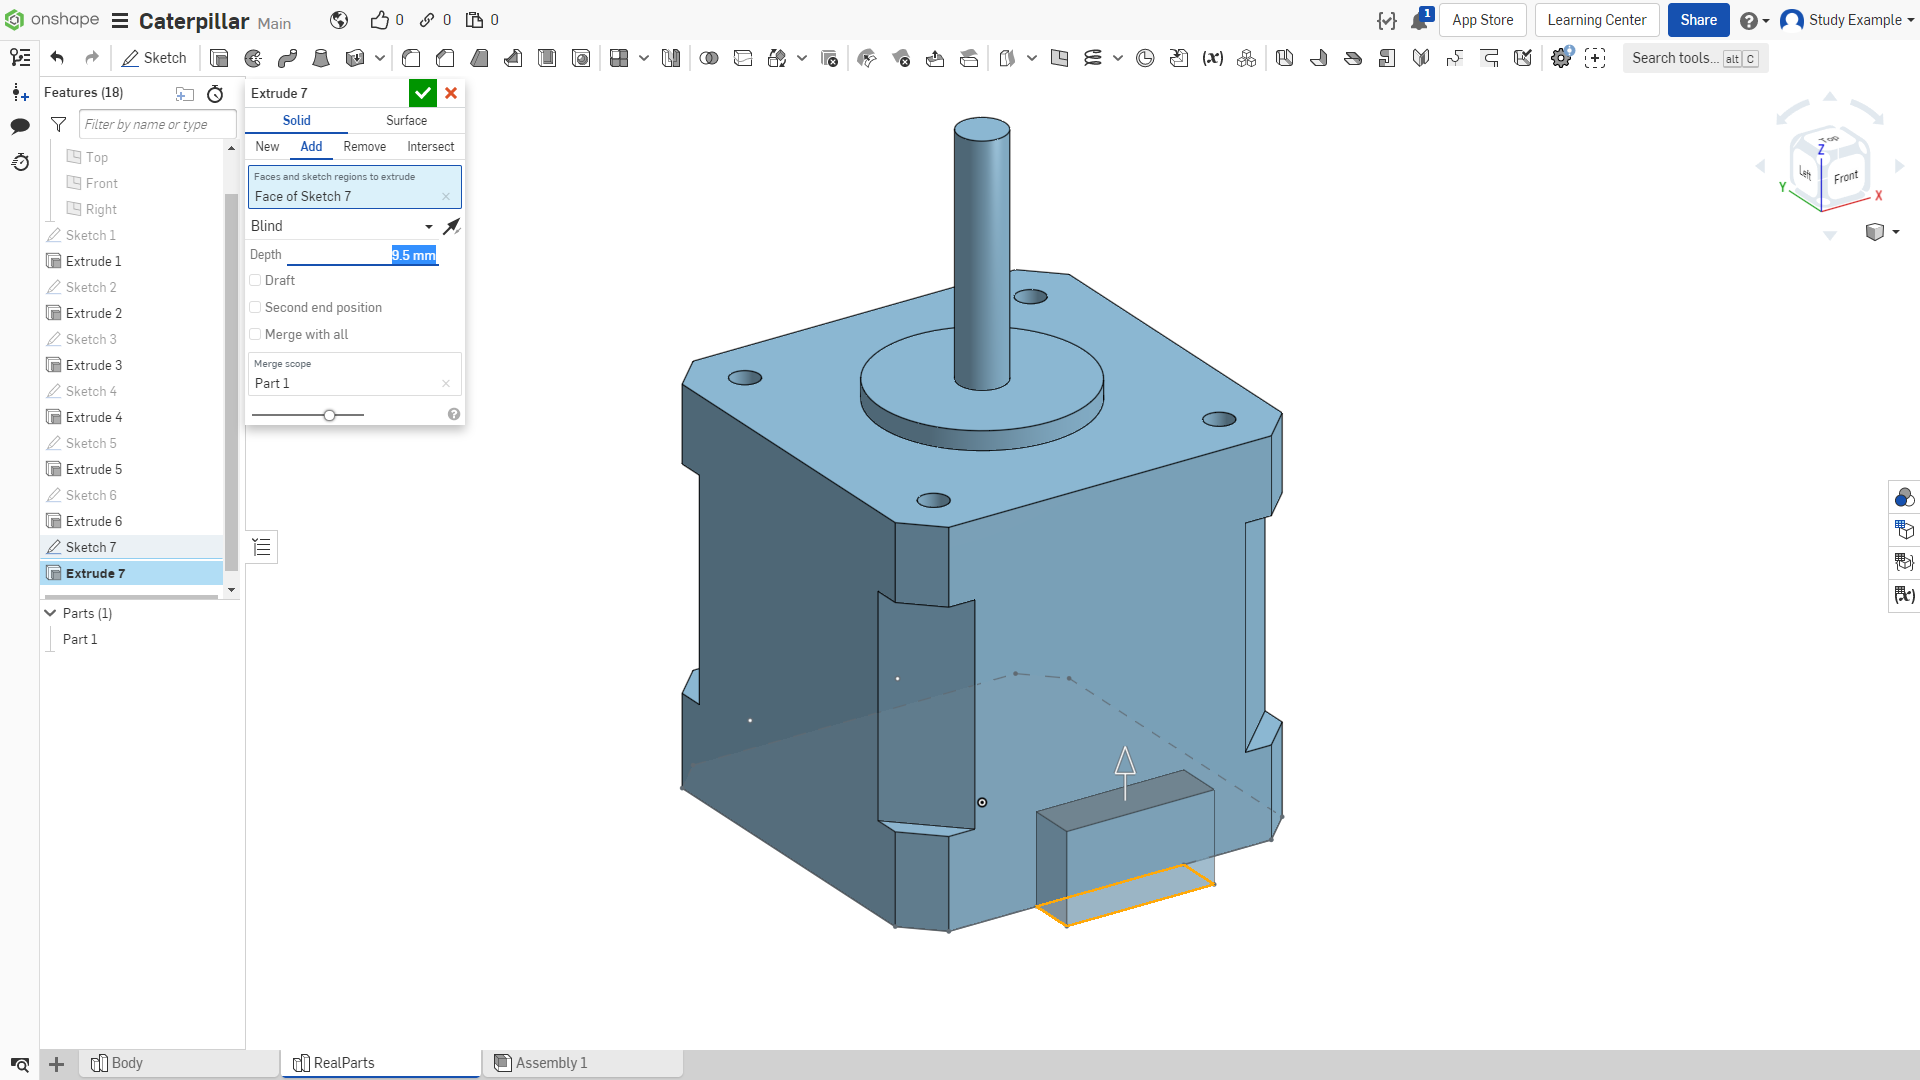Select the Plane tool
The width and height of the screenshot is (1920, 1080).
[x=1059, y=58]
